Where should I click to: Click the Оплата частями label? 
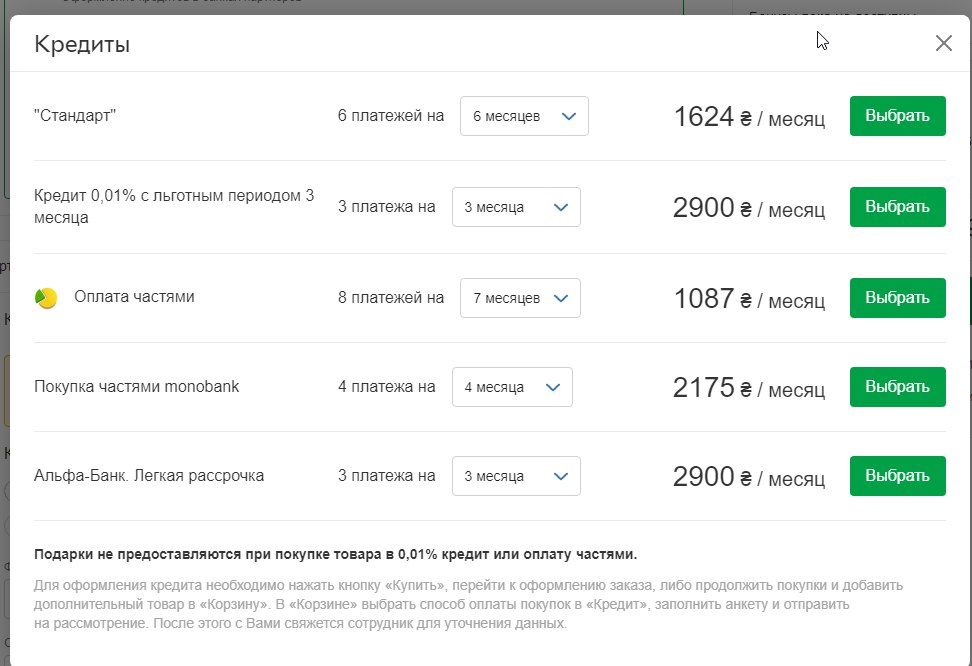click(x=135, y=297)
